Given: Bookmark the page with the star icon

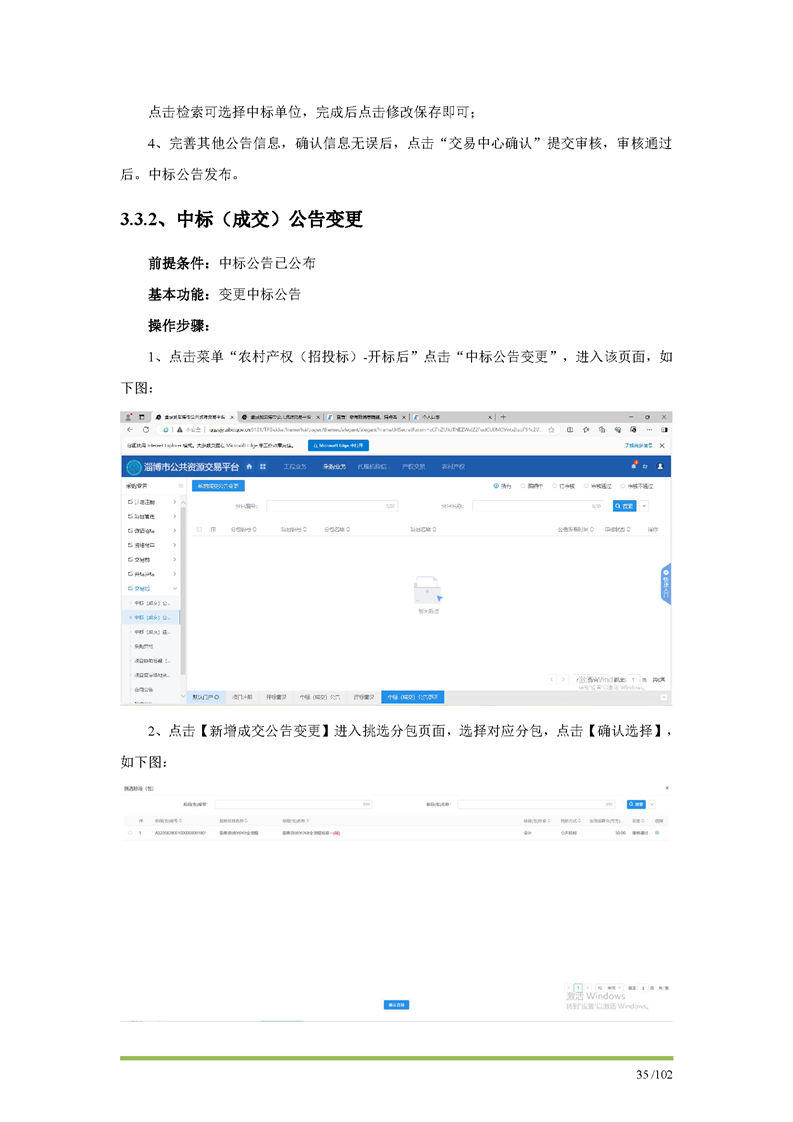Looking at the screenshot, I should point(552,430).
